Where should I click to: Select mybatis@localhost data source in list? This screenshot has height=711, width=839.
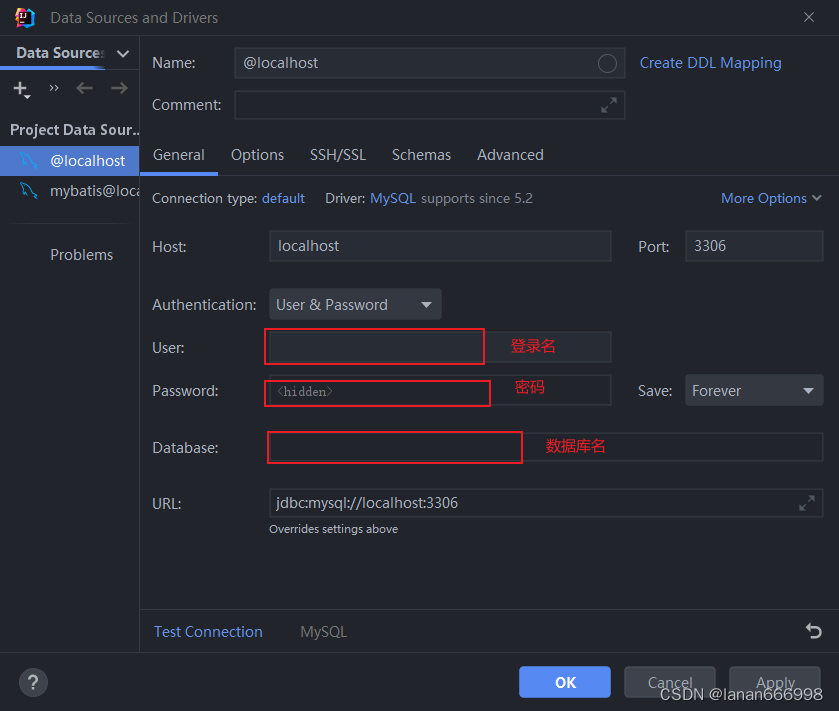point(70,190)
